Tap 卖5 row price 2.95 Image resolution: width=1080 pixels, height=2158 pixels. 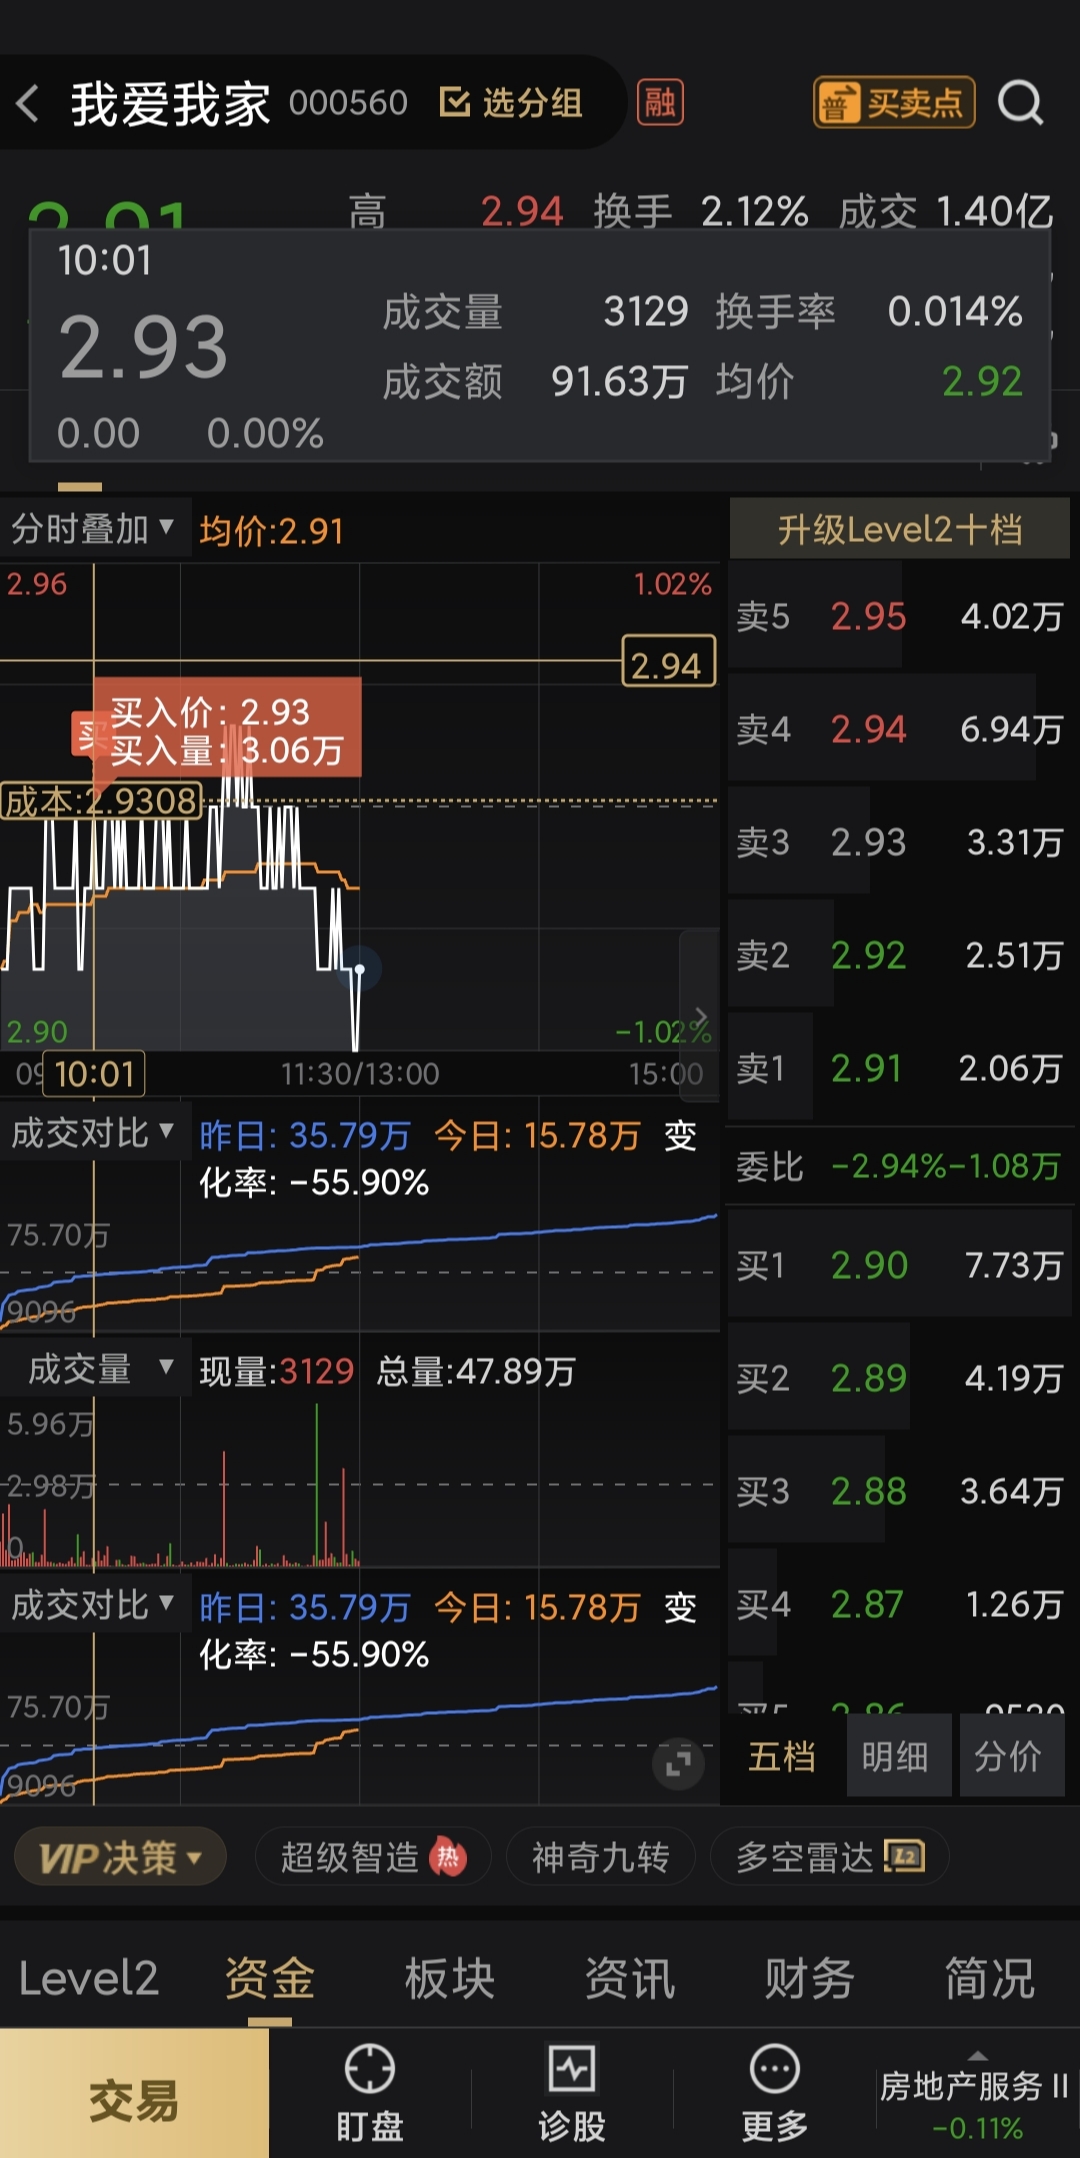click(x=868, y=616)
